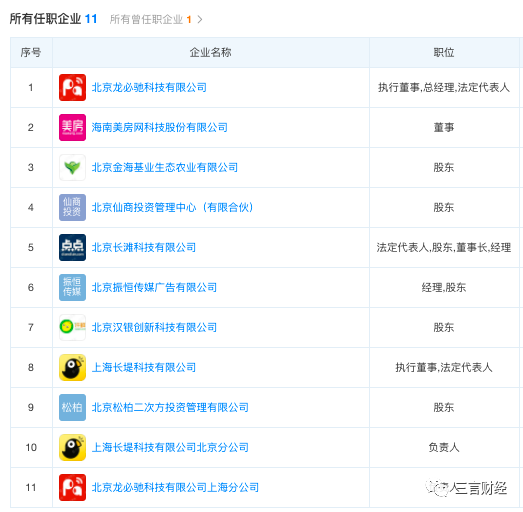Click the 仙商投资 logo tile
This screenshot has width=523, height=512.
pyautogui.click(x=72, y=207)
